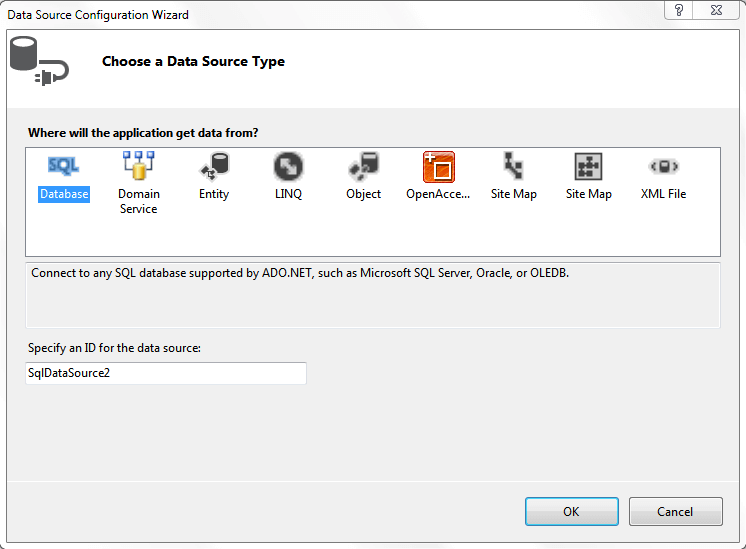Click the 'Choose a Data Source Type' title
Viewport: 746px width, 549px height.
pyautogui.click(x=193, y=61)
